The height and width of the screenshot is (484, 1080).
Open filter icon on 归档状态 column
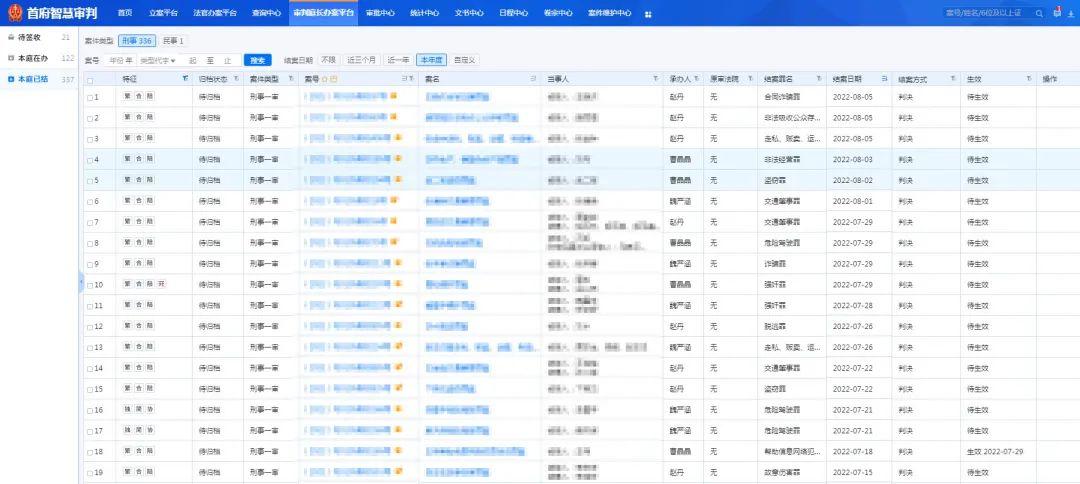[236, 79]
